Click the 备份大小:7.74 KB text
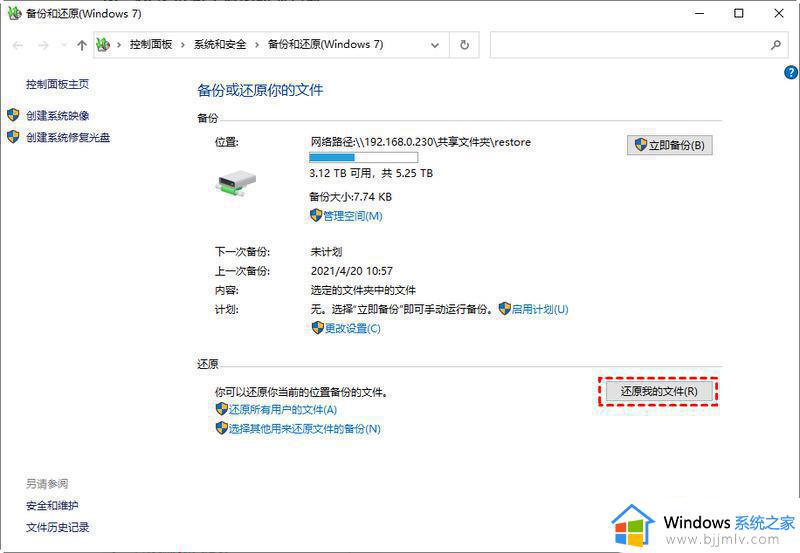 [351, 197]
